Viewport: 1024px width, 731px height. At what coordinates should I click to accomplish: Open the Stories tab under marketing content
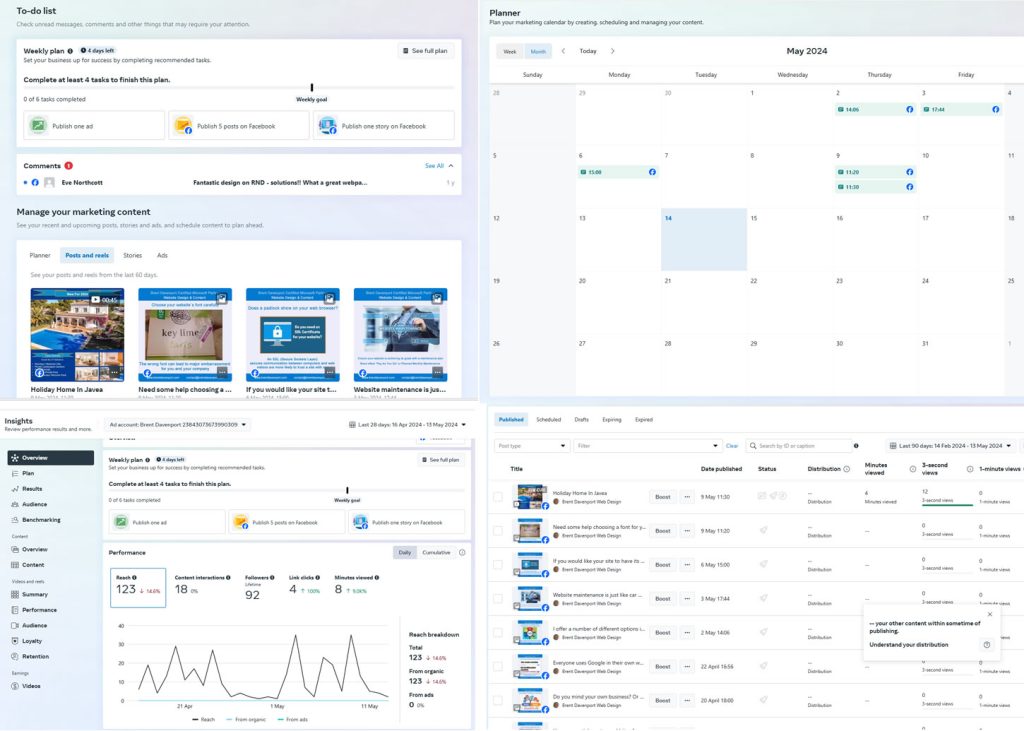click(132, 256)
